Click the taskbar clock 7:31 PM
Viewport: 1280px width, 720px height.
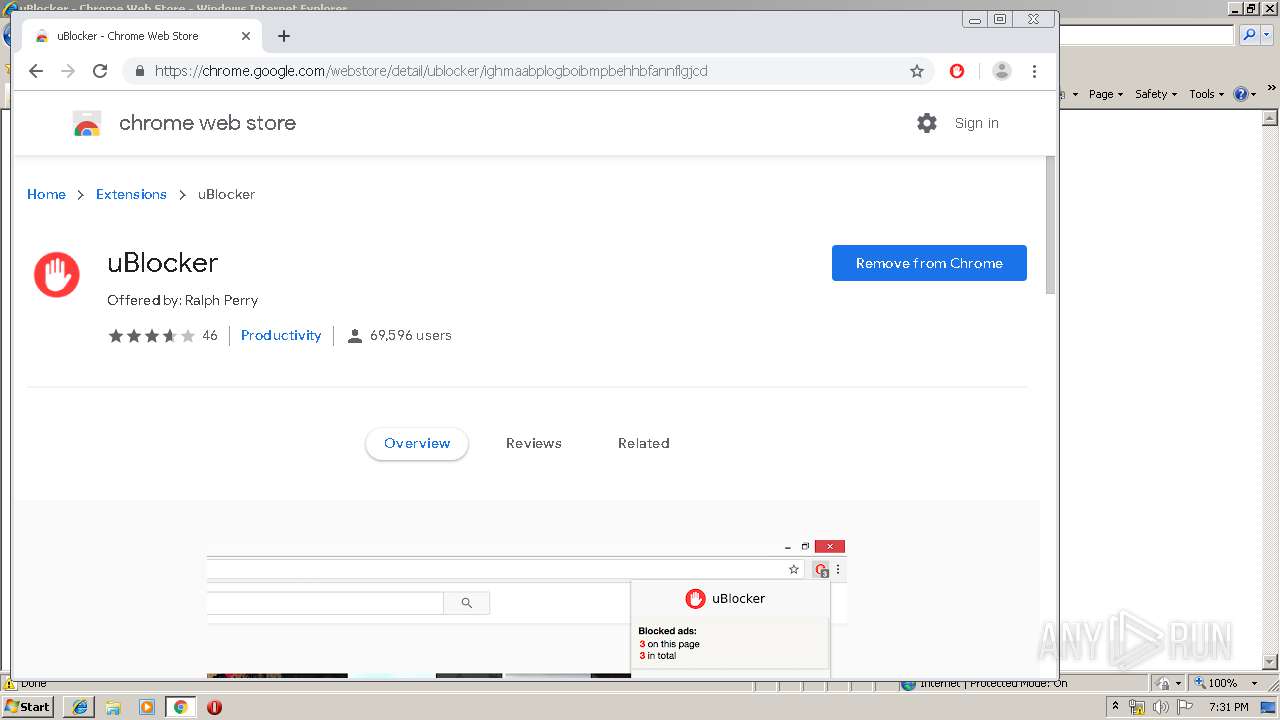tap(1229, 707)
